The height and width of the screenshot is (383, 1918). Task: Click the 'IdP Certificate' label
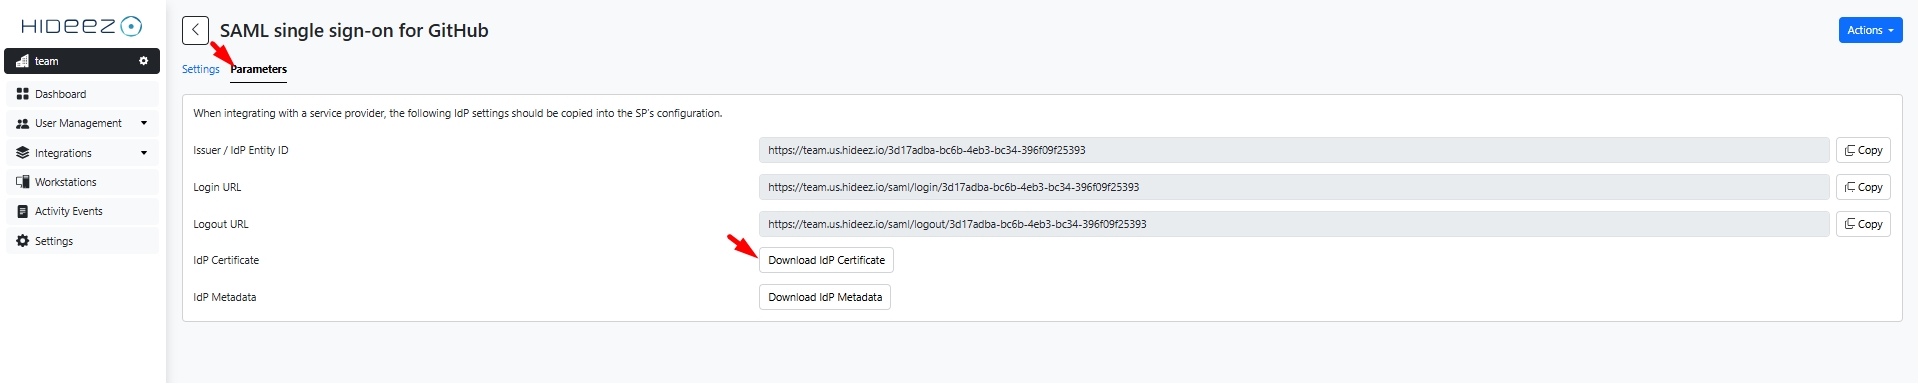(x=226, y=260)
